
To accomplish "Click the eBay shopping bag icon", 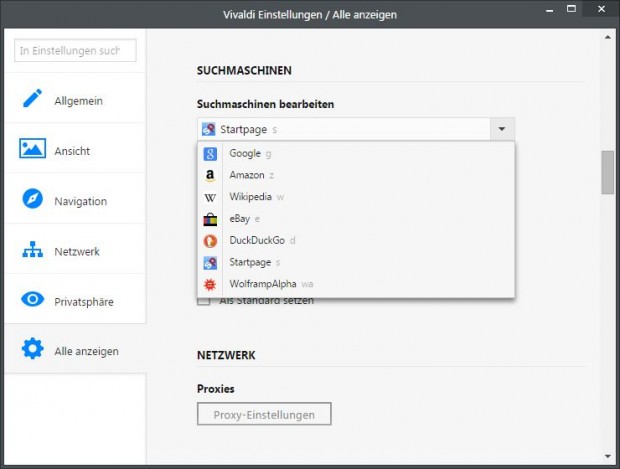I will point(210,219).
